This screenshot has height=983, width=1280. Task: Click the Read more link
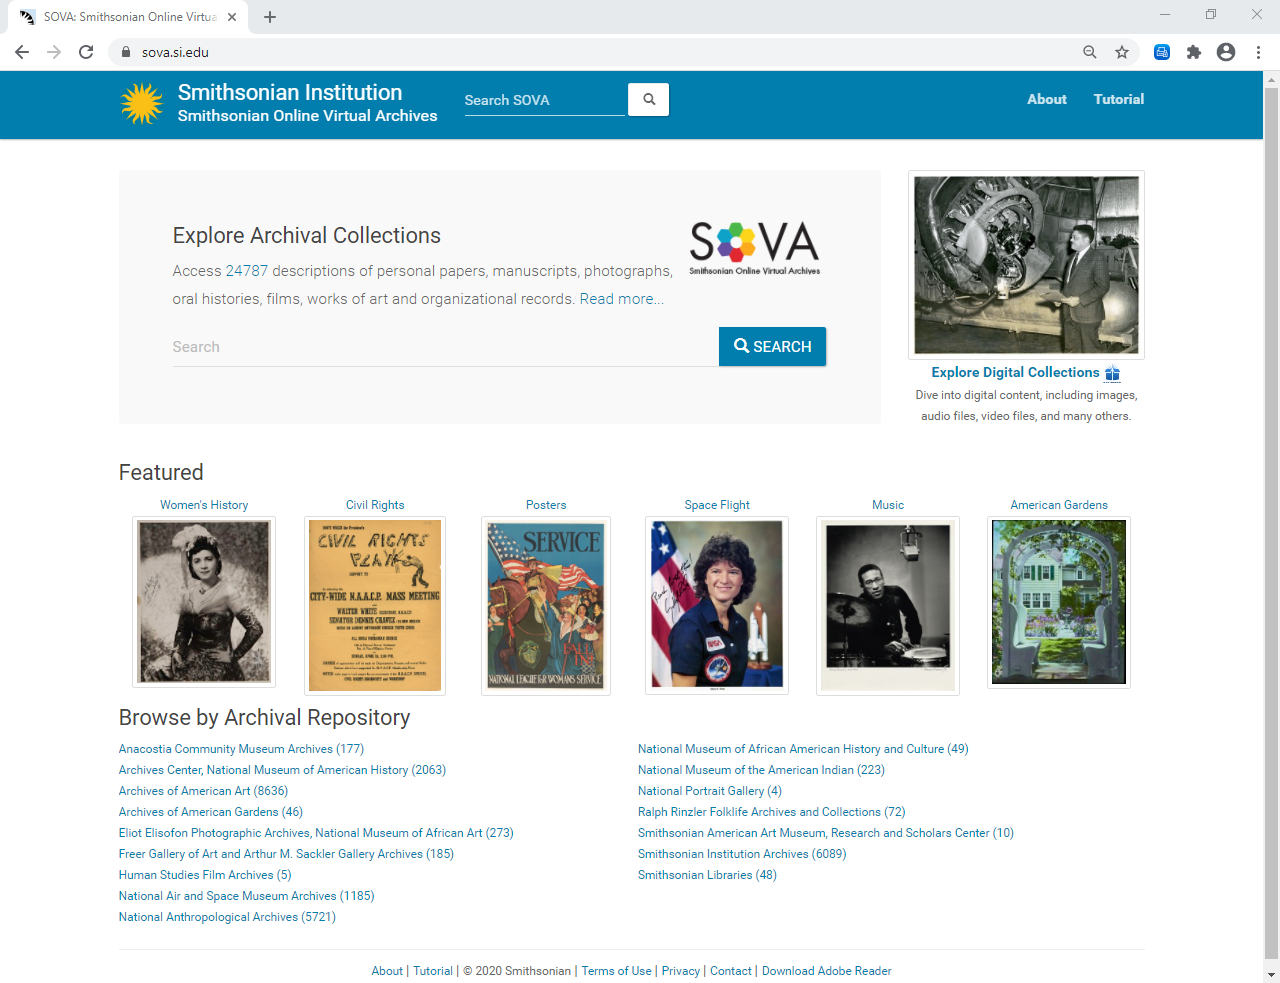[x=621, y=299]
